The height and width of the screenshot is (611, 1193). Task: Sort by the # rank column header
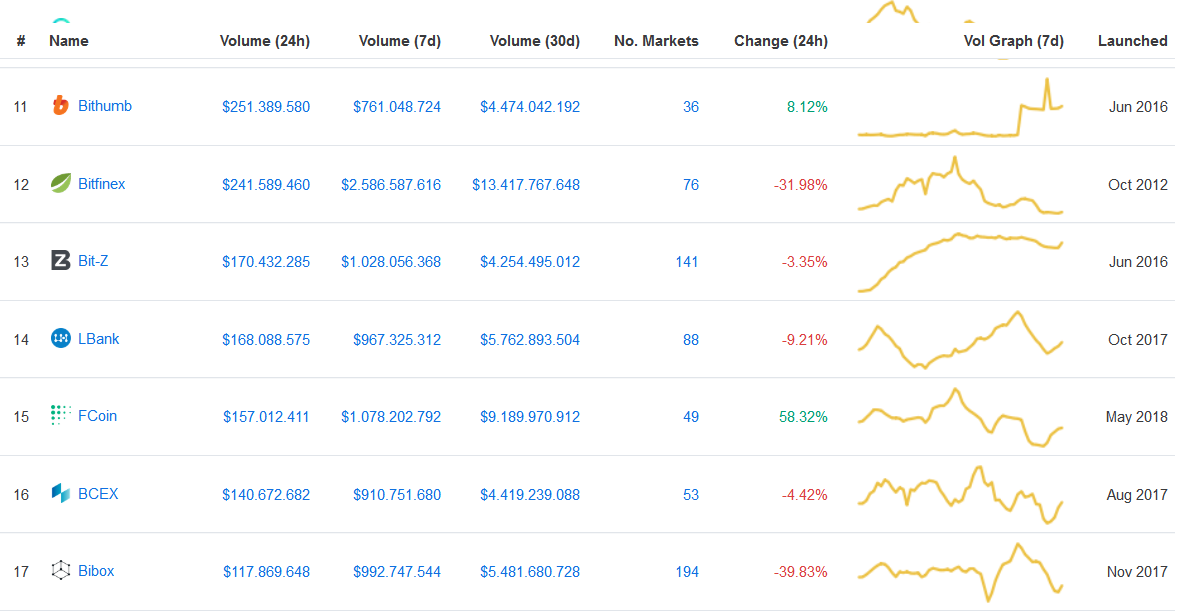pos(21,41)
